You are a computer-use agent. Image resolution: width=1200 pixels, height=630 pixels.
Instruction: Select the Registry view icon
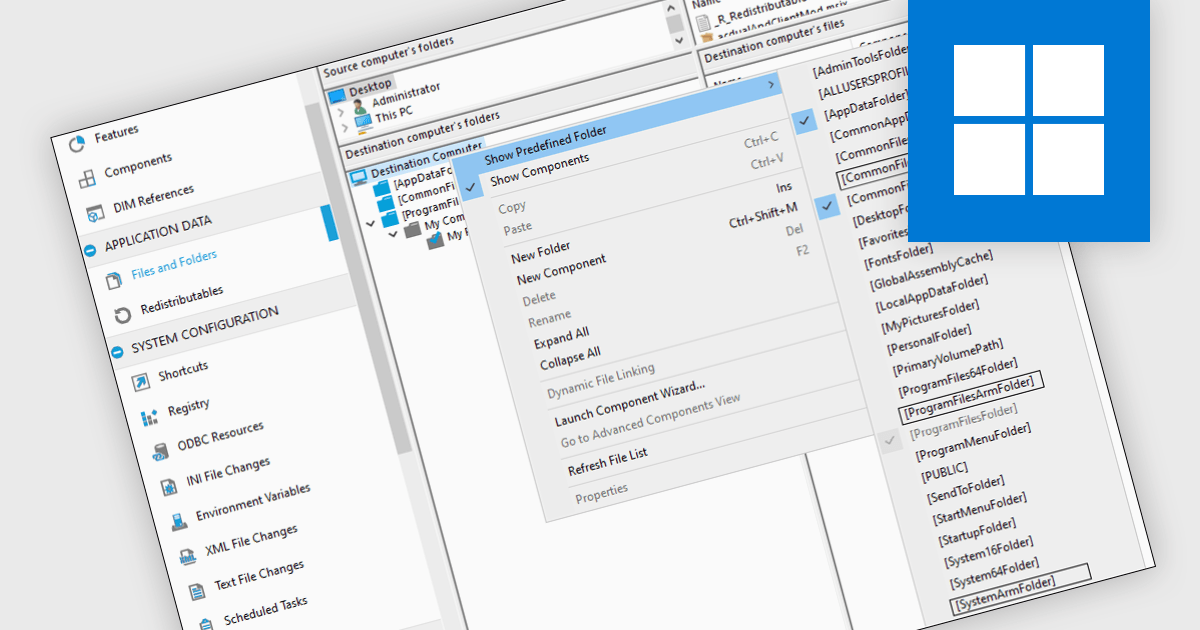point(149,417)
